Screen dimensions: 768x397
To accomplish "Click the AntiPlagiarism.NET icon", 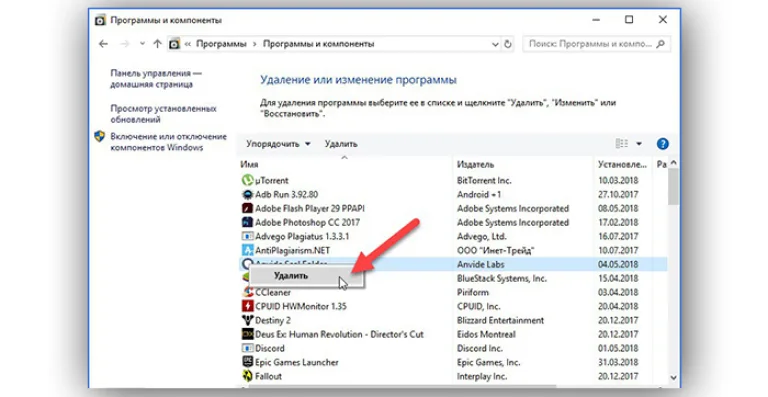I will (247, 251).
